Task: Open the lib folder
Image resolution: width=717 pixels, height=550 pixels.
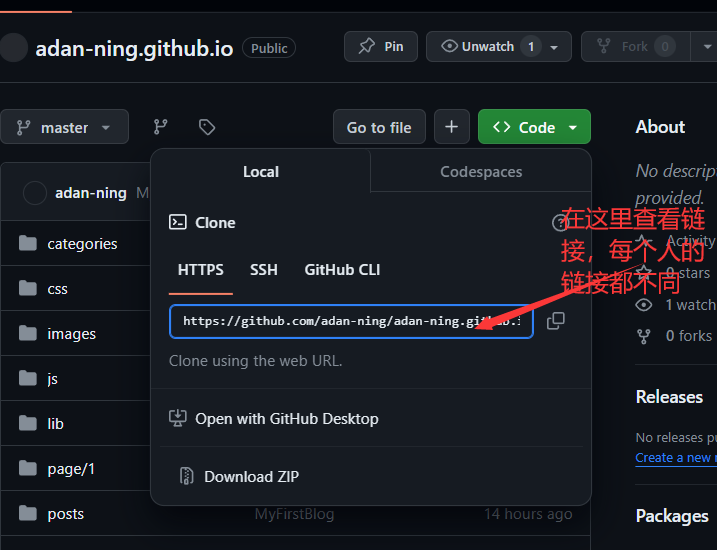Action: (55, 423)
